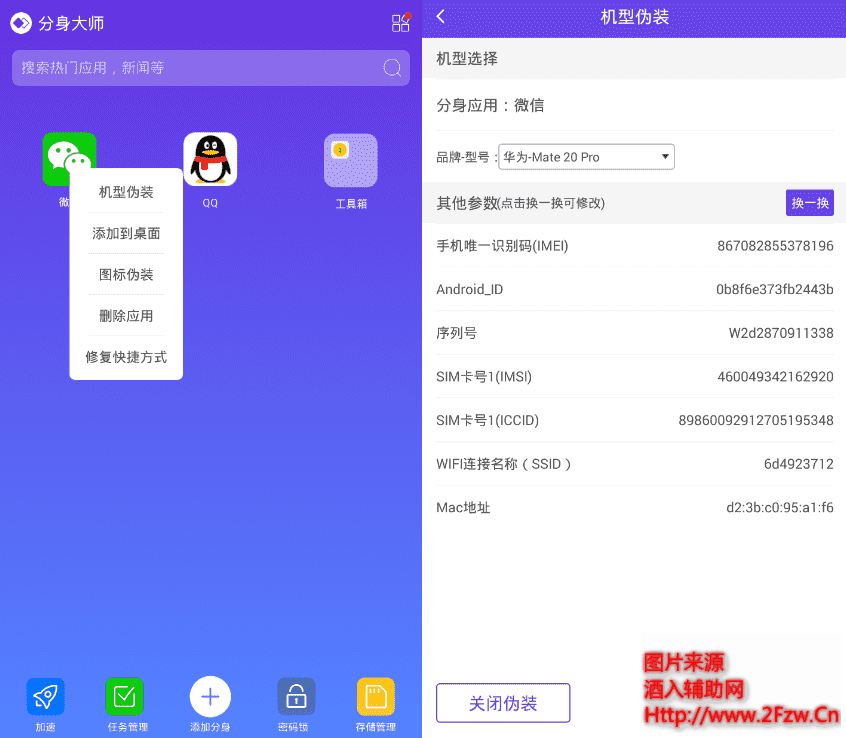Click the 换一换 refresh parameters button

click(x=810, y=203)
